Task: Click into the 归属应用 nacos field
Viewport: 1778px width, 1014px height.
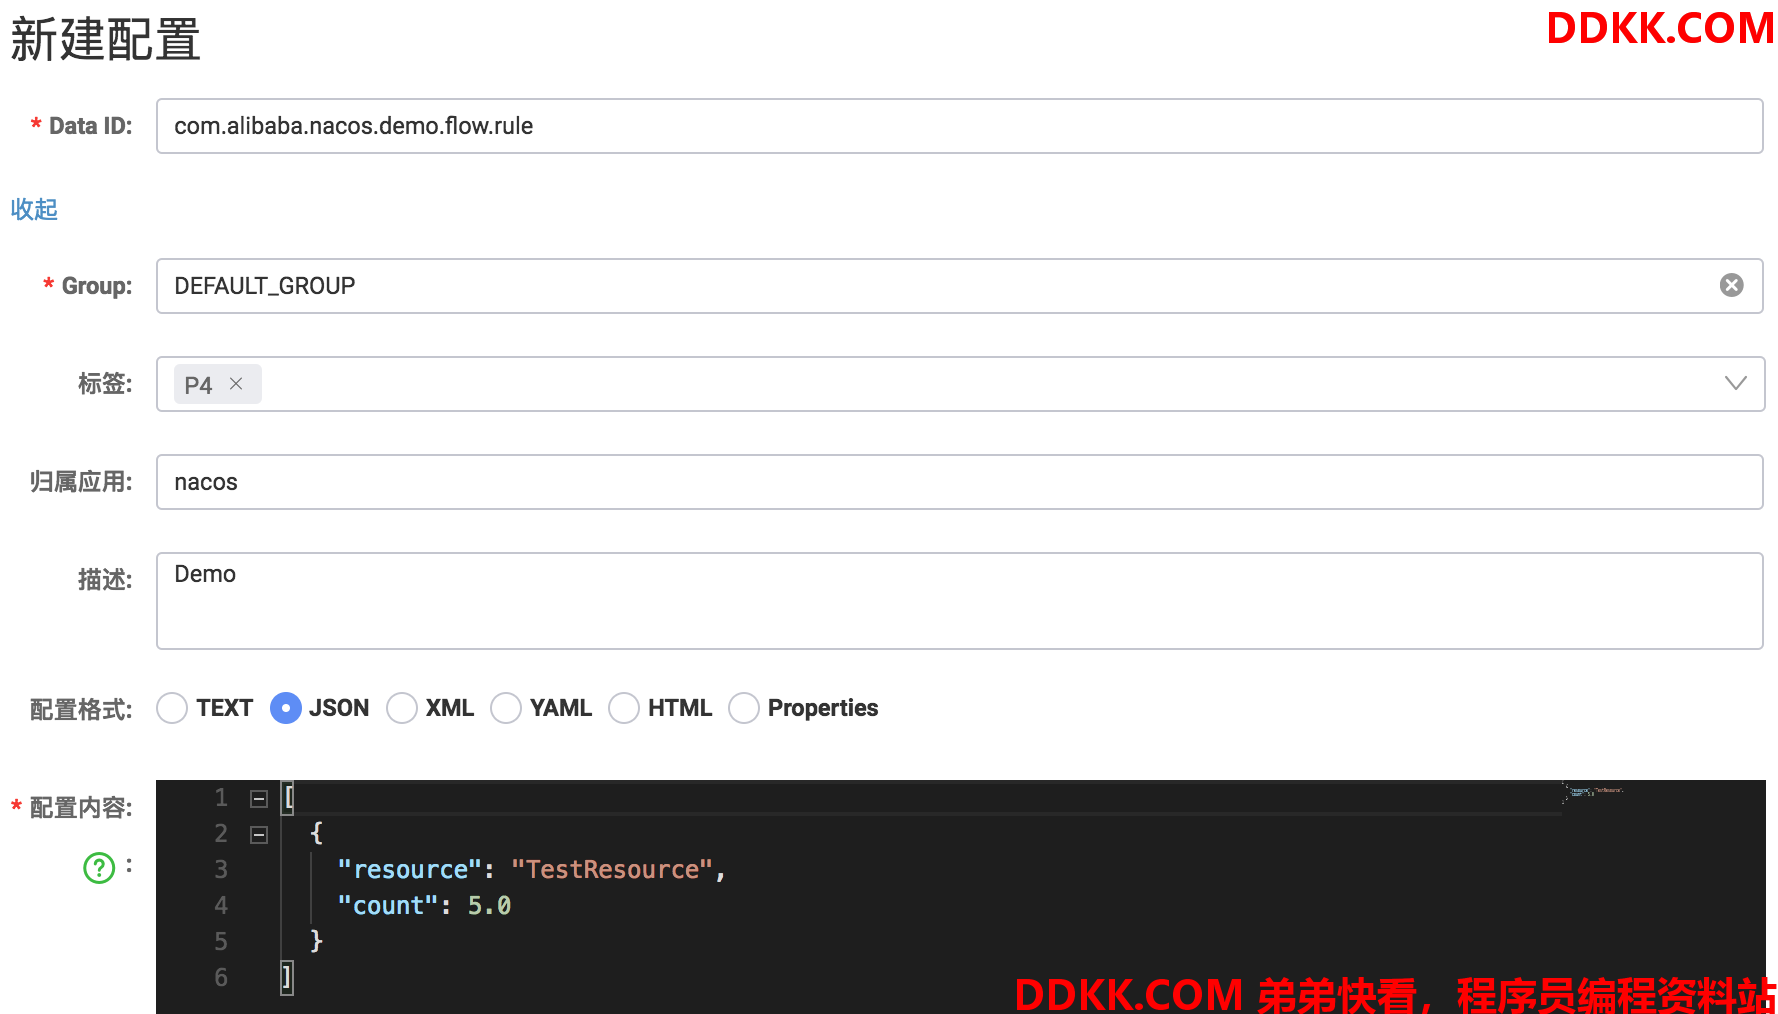Action: coord(959,482)
